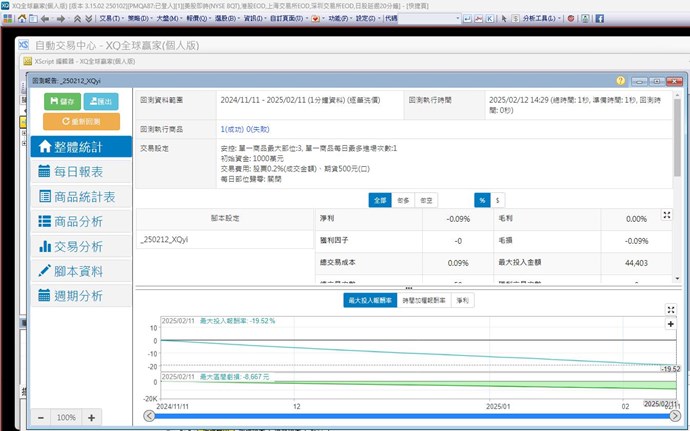The height and width of the screenshot is (431, 690).
Task: Switch chart to 最大投入報酬率 tab
Action: [368, 299]
